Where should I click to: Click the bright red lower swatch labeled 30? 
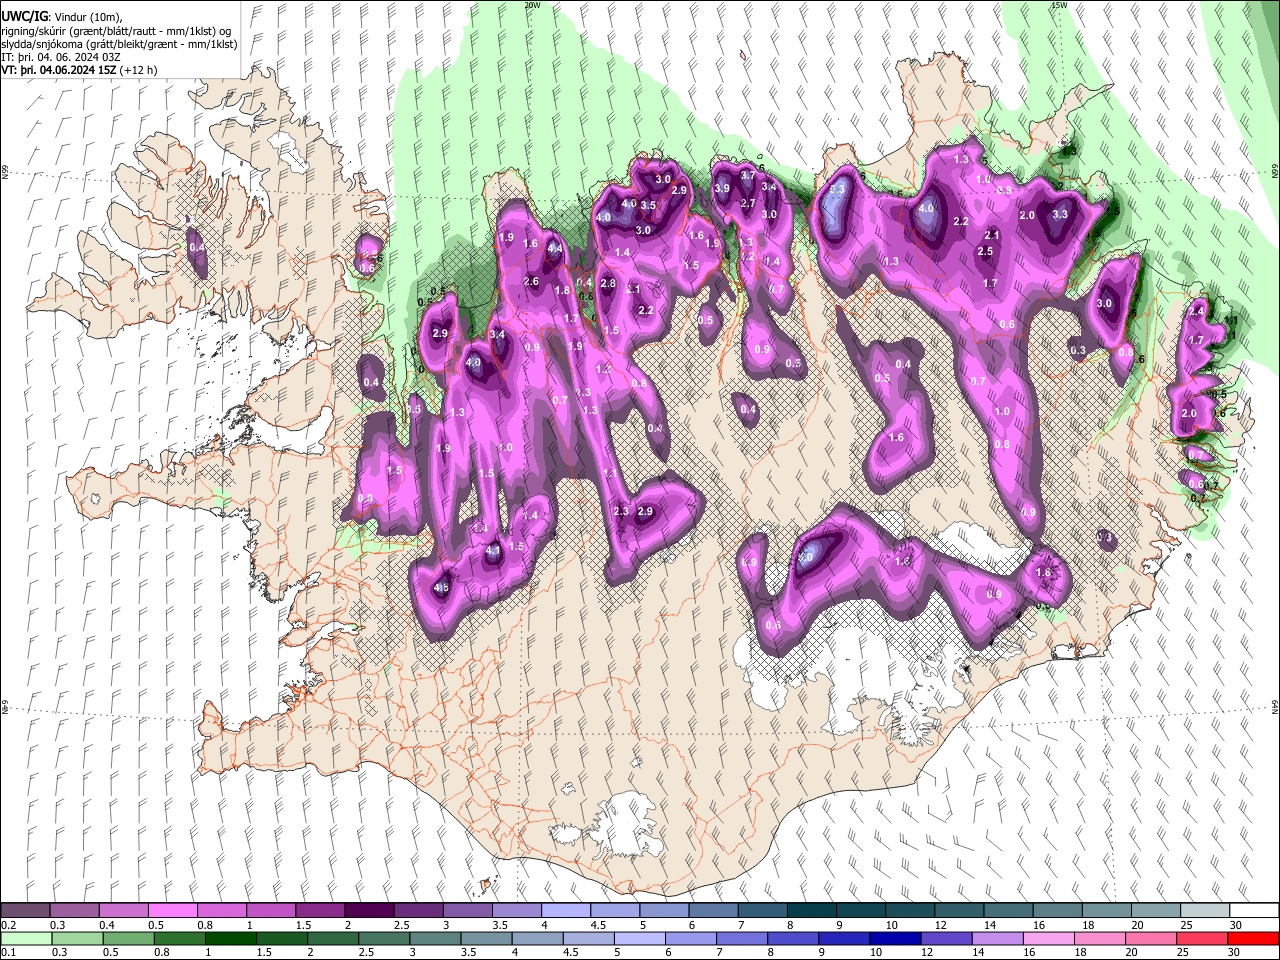point(1252,938)
